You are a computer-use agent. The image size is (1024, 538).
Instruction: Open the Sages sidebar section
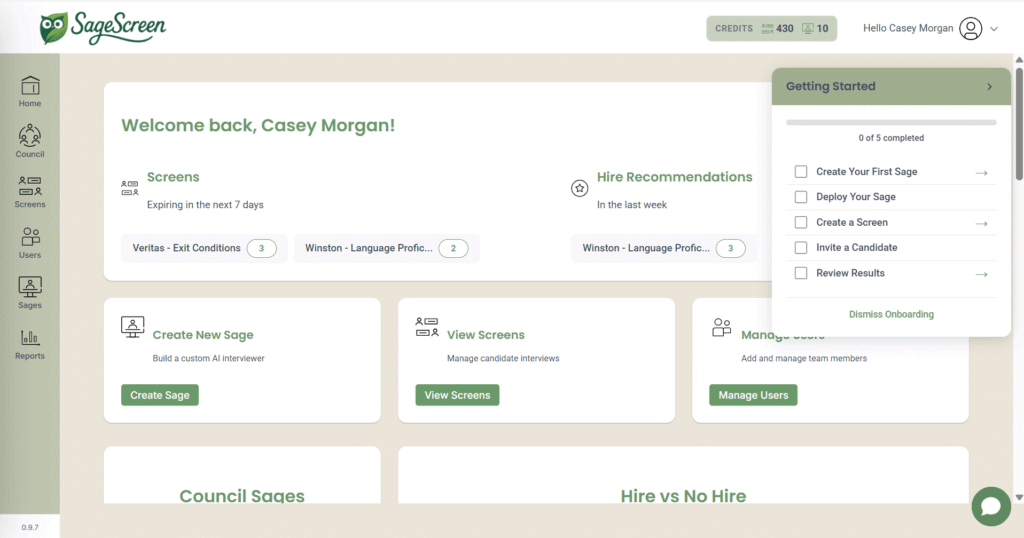coord(30,293)
